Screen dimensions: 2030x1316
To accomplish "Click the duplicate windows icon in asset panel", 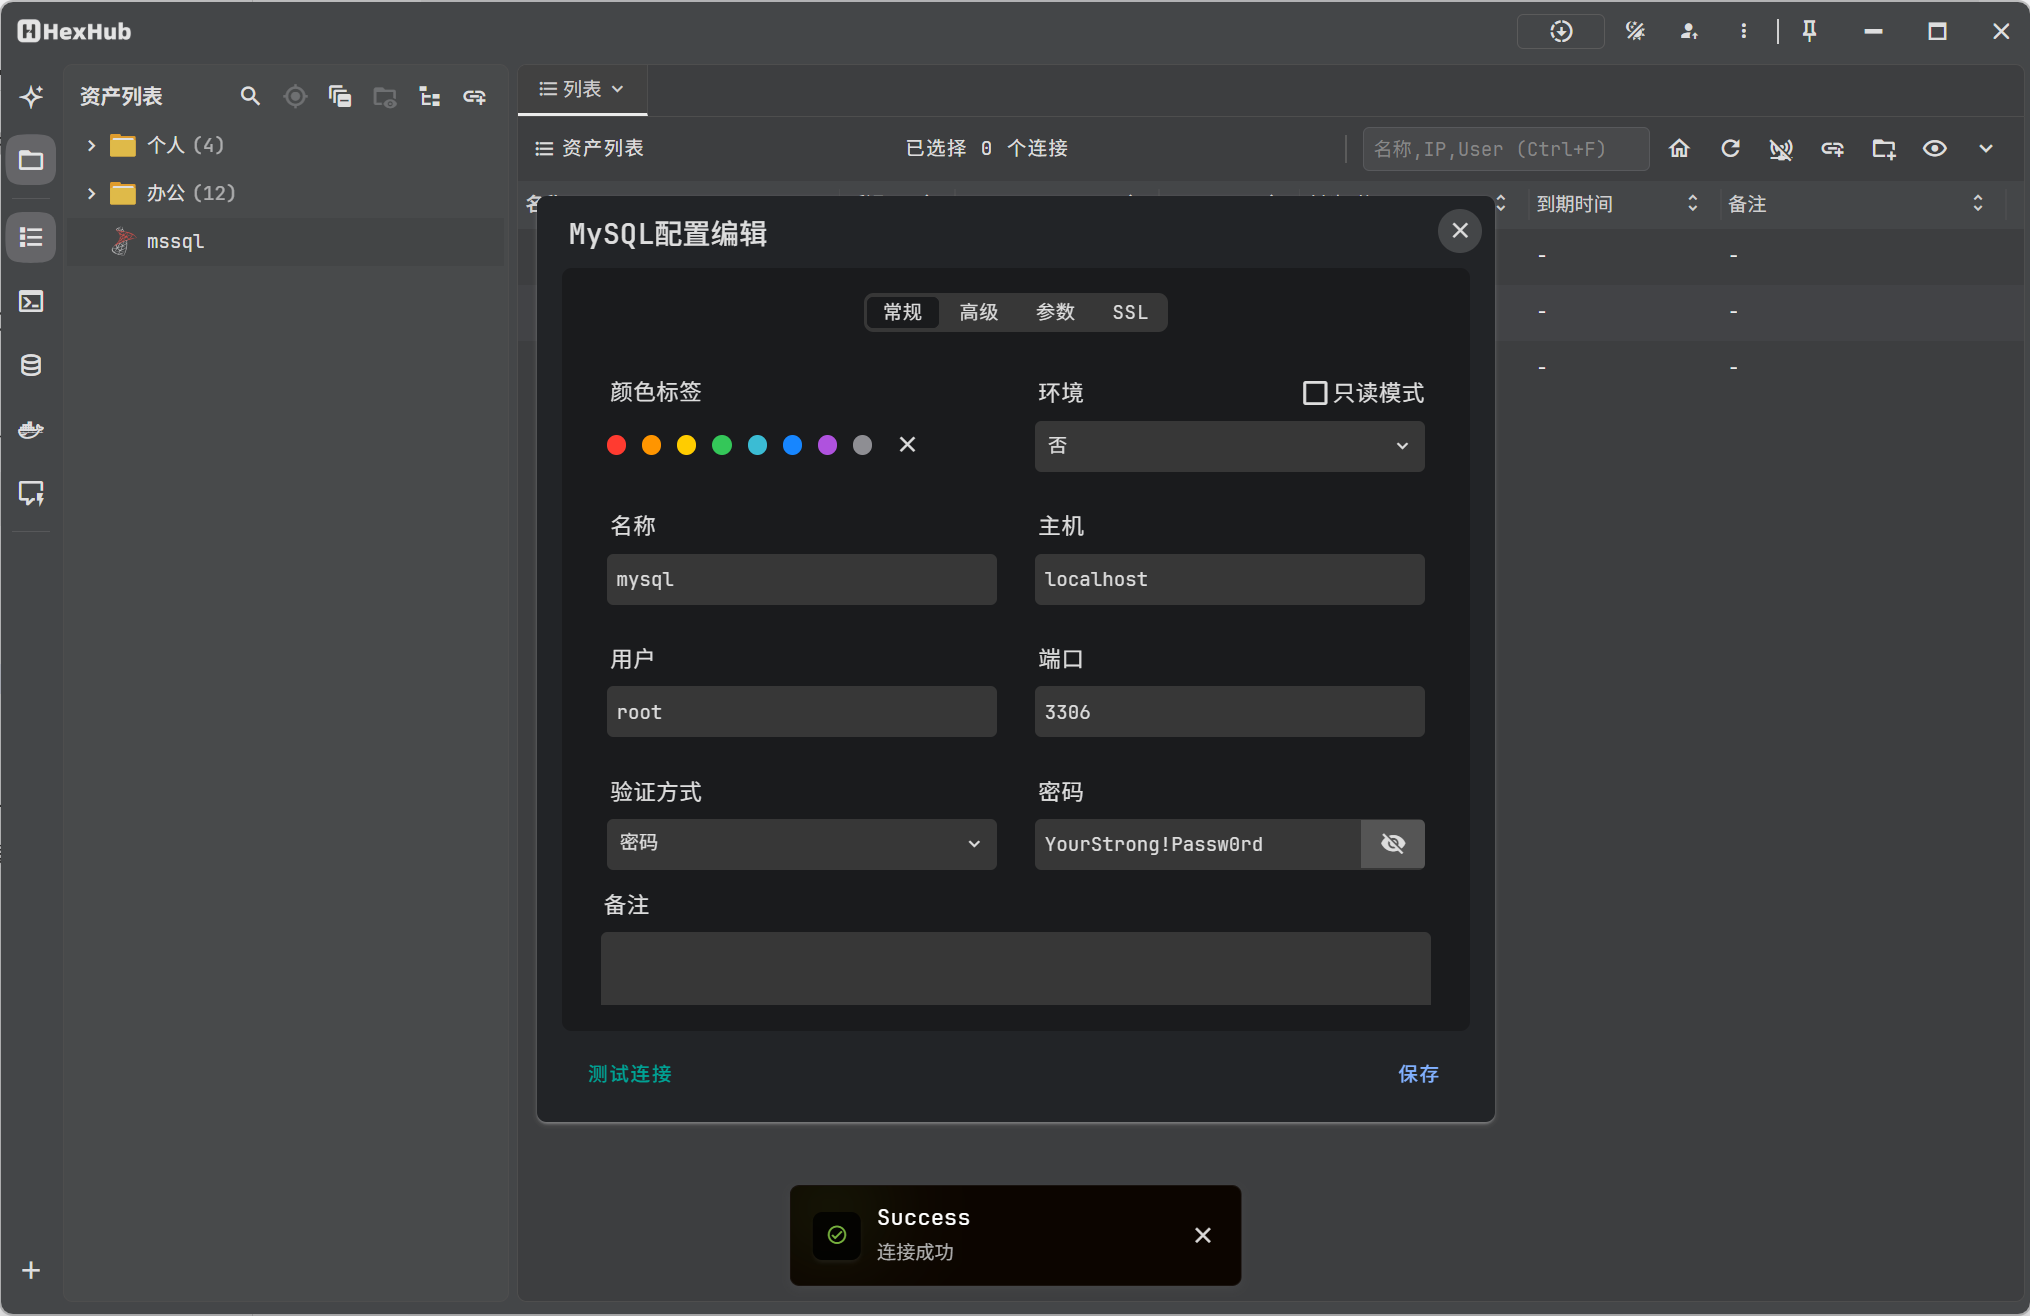I will click(x=340, y=96).
